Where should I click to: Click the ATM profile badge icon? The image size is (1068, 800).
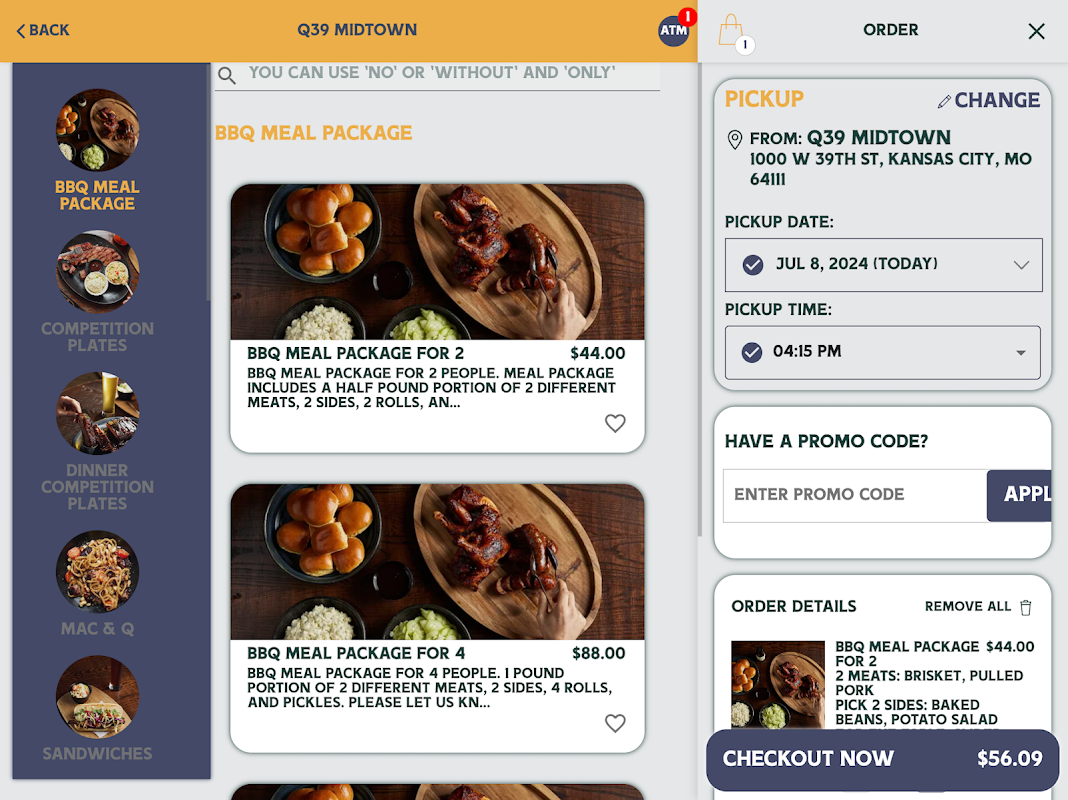pos(674,30)
